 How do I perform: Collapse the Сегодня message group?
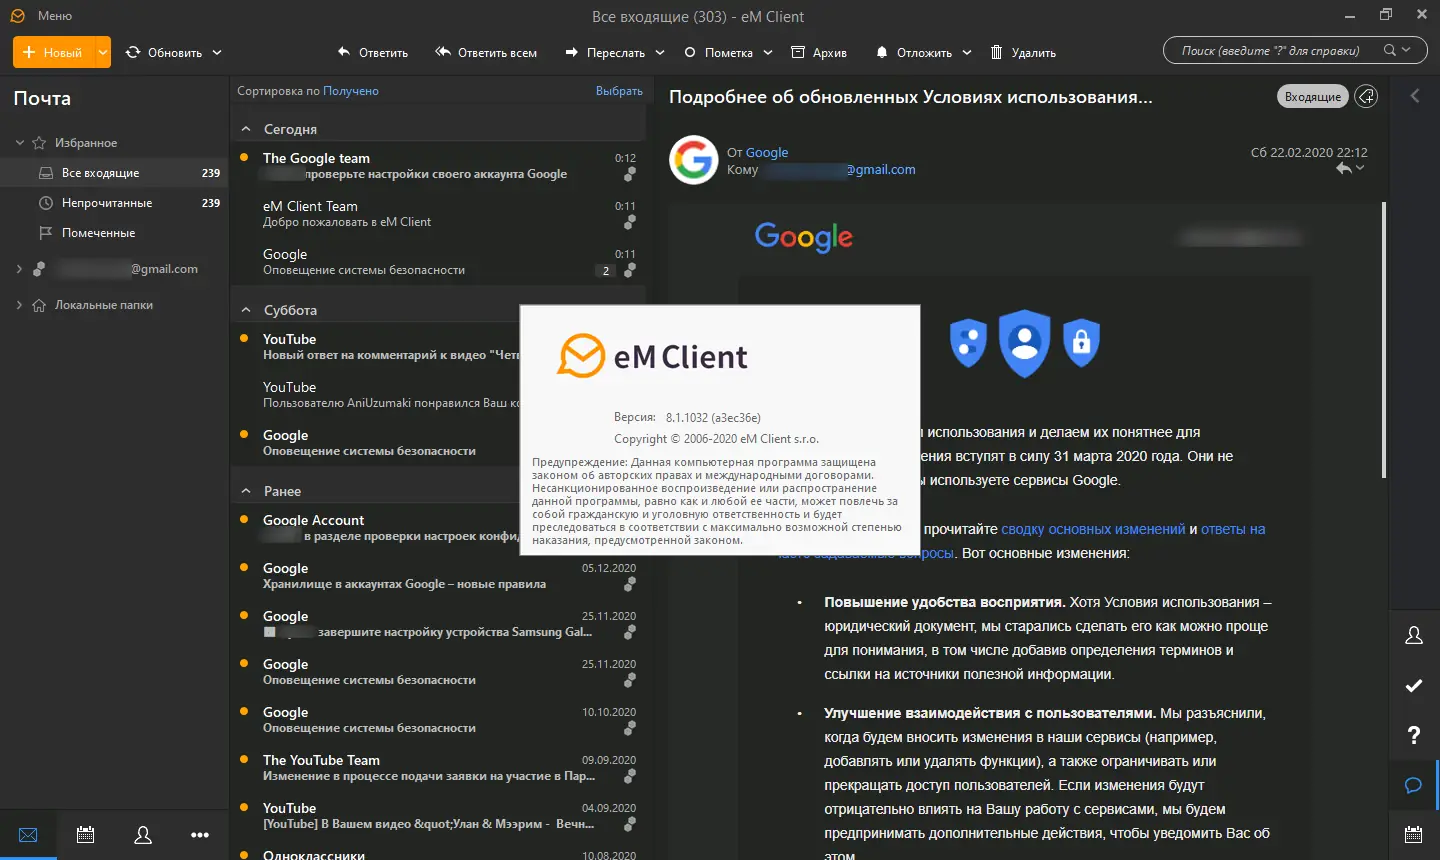(x=246, y=129)
